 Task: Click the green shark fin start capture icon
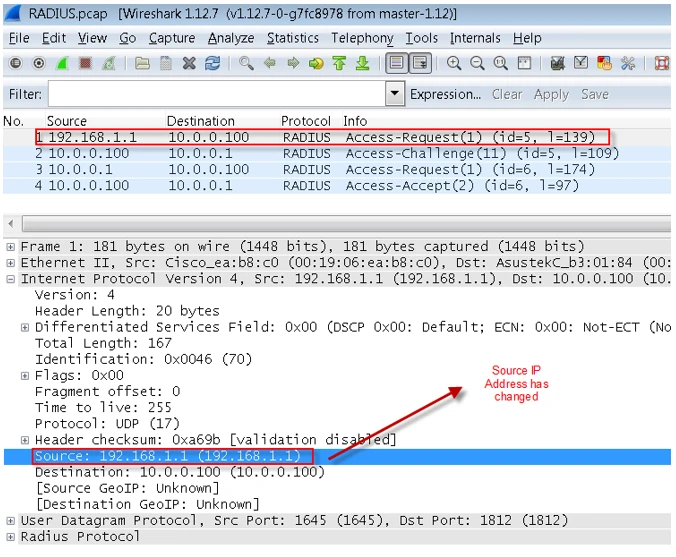(x=62, y=63)
